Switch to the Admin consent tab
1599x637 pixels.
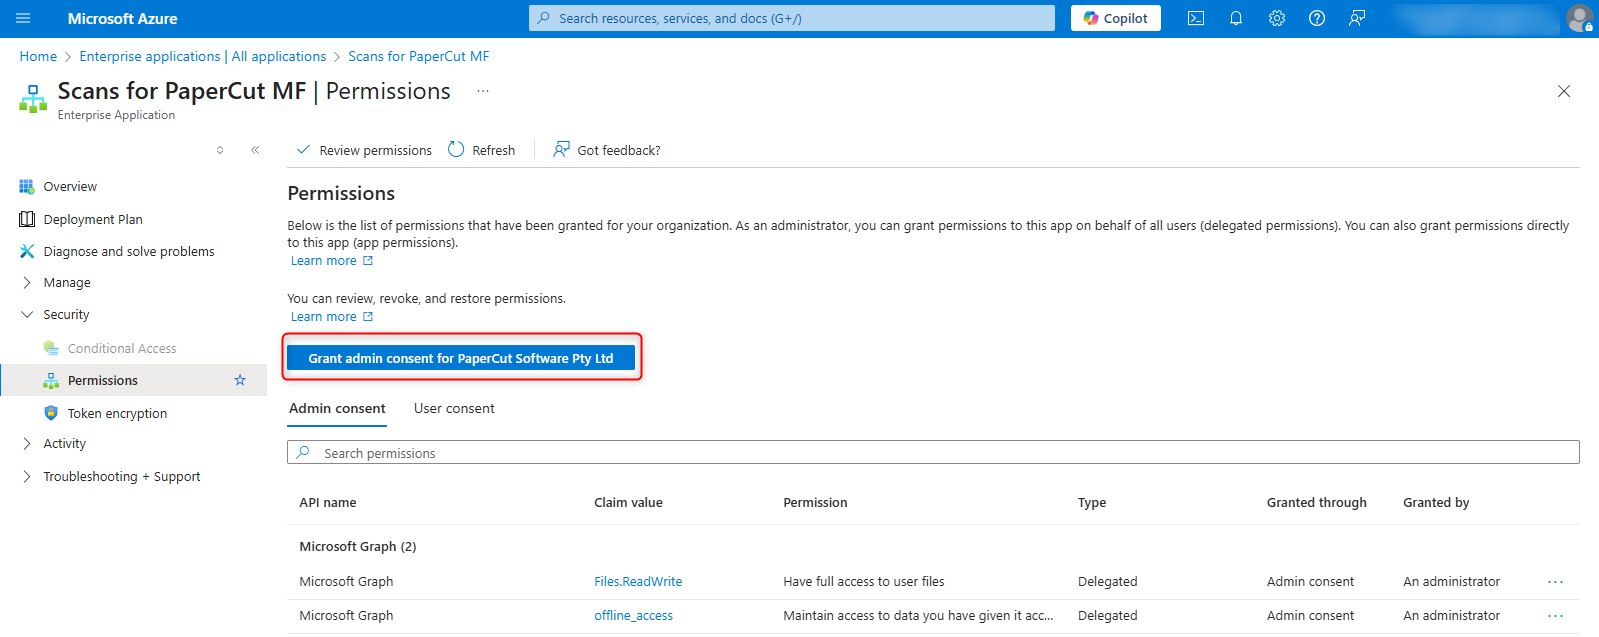pyautogui.click(x=337, y=408)
